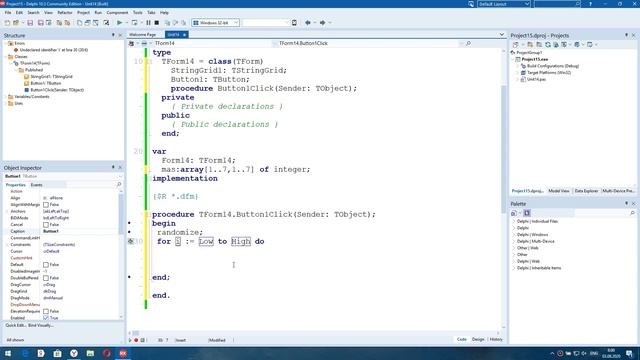Expand the Delphi | Windows palette category
Screen dimensions: 640x360
pyautogui.click(x=514, y=235)
